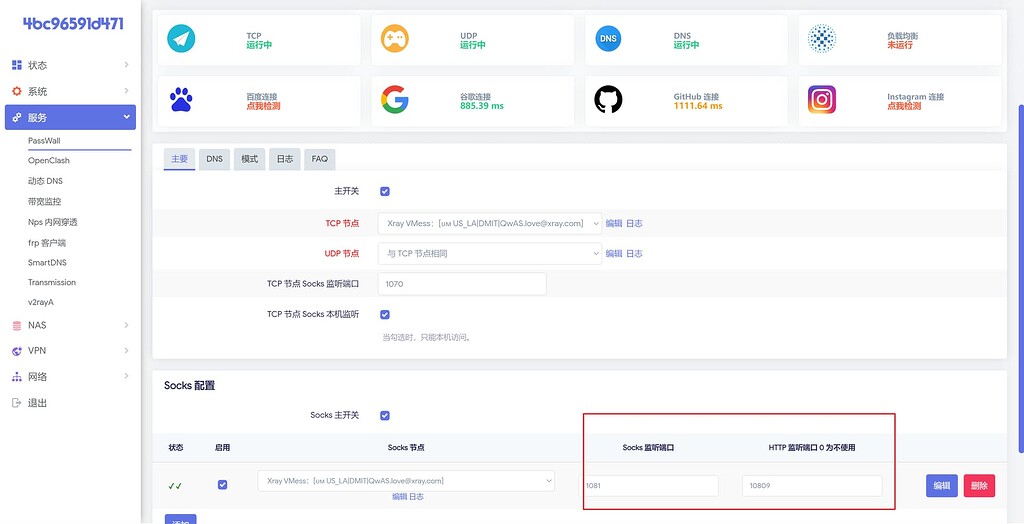This screenshot has height=524, width=1024.
Task: Click TCP 节点 Socks 监听端口 field 1070
Action: [x=462, y=284]
